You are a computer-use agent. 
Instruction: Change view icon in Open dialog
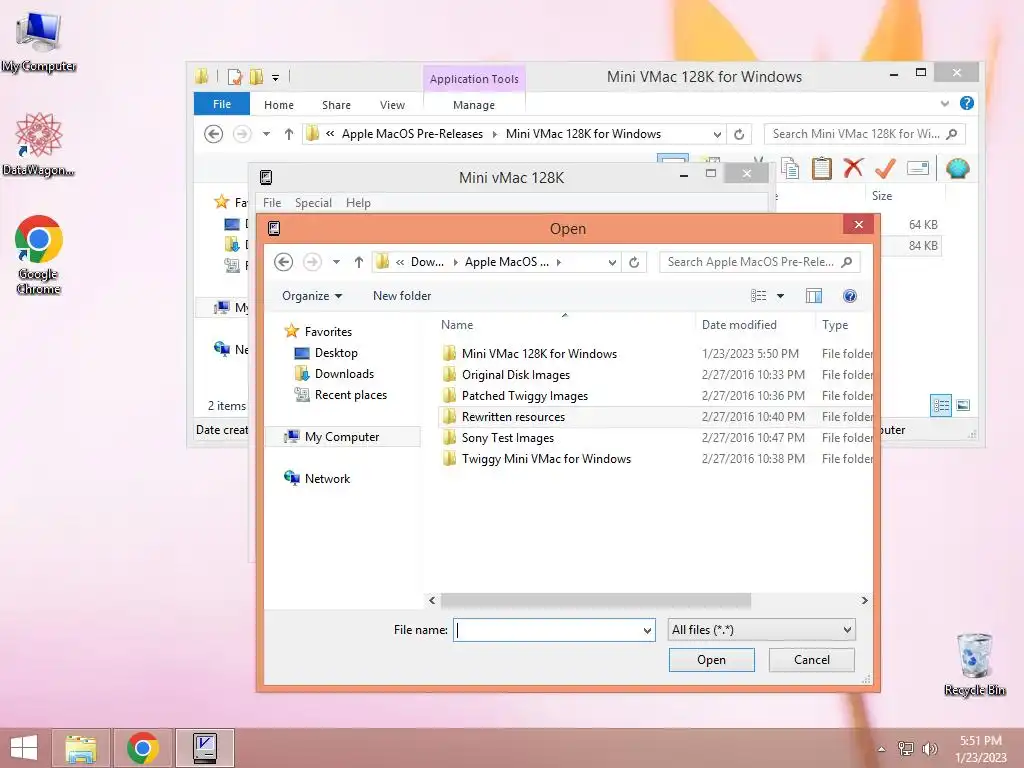(x=758, y=296)
